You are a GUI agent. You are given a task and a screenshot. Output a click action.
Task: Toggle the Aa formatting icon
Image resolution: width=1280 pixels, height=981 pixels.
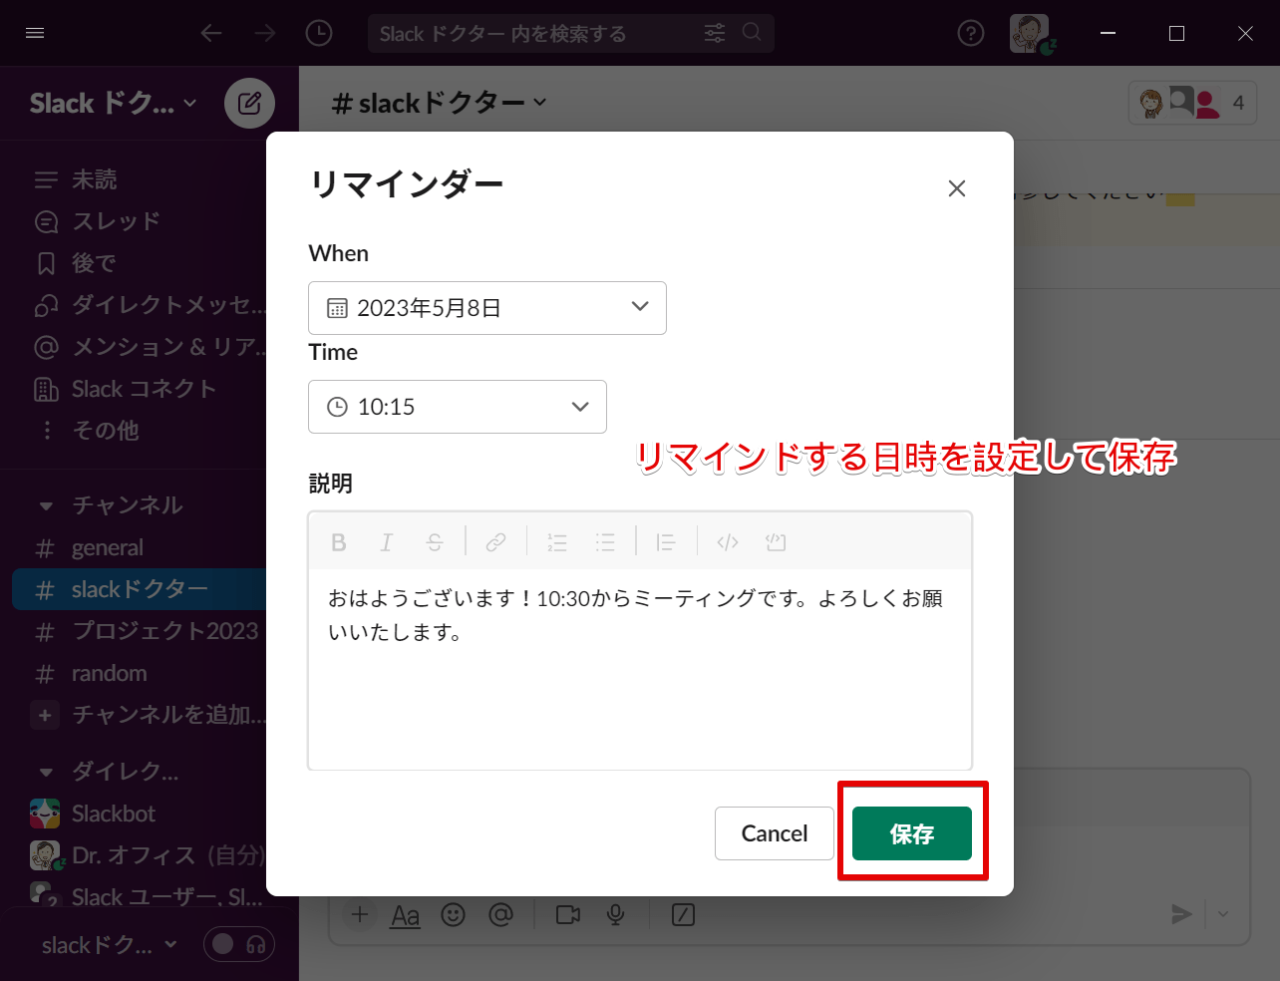click(x=405, y=916)
